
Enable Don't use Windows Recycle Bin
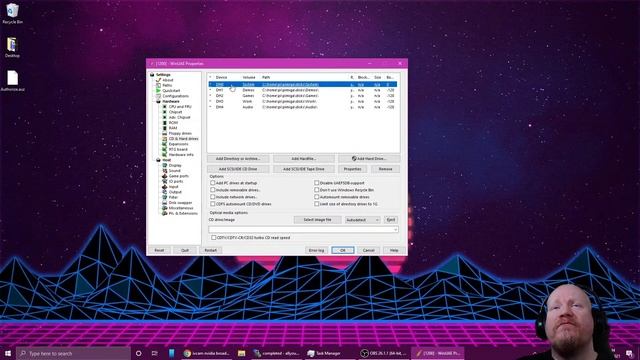click(x=317, y=190)
